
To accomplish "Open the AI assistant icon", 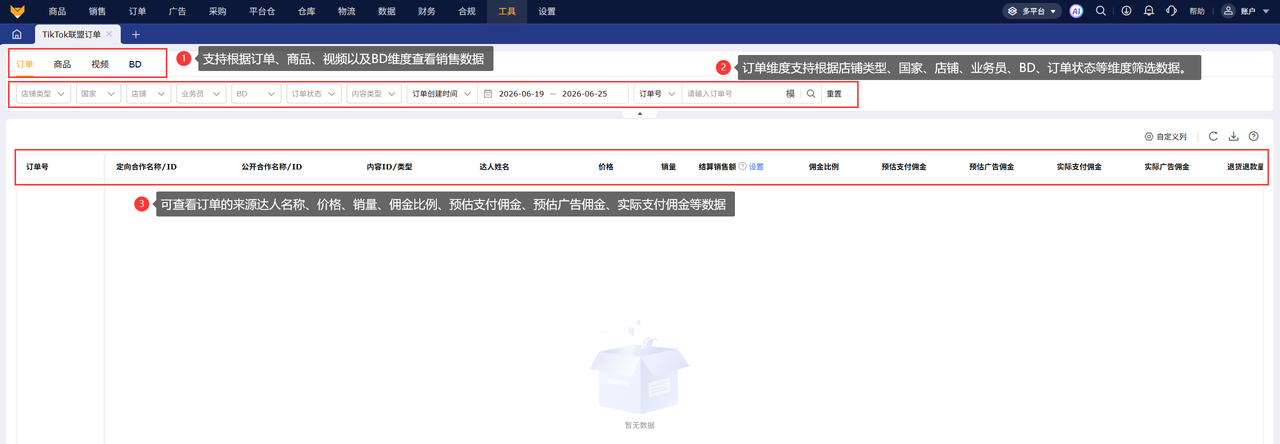I will coord(1076,11).
